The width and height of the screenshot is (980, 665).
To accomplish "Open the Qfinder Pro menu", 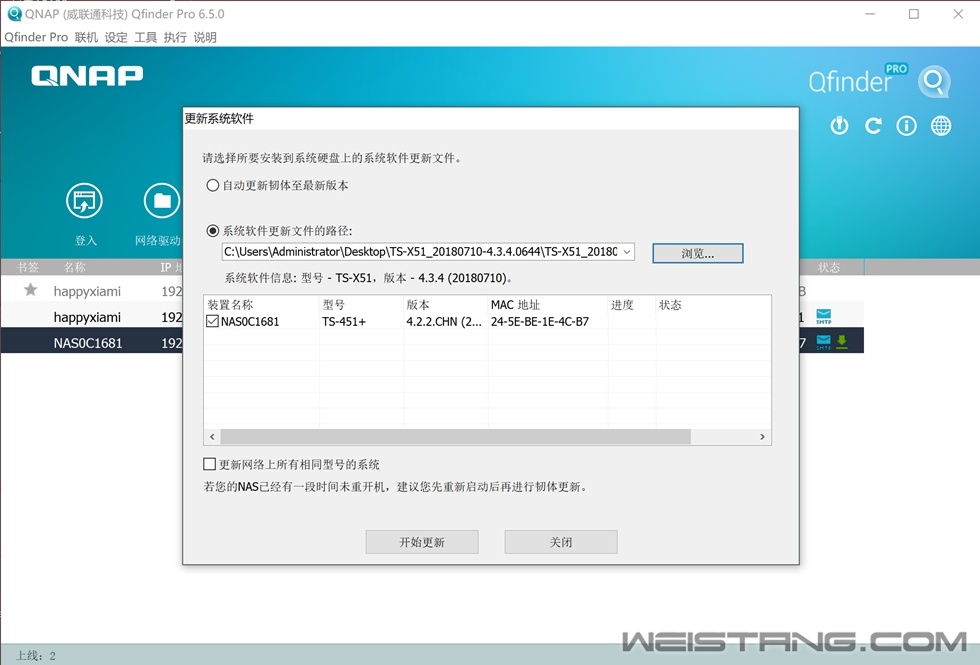I will [x=36, y=37].
